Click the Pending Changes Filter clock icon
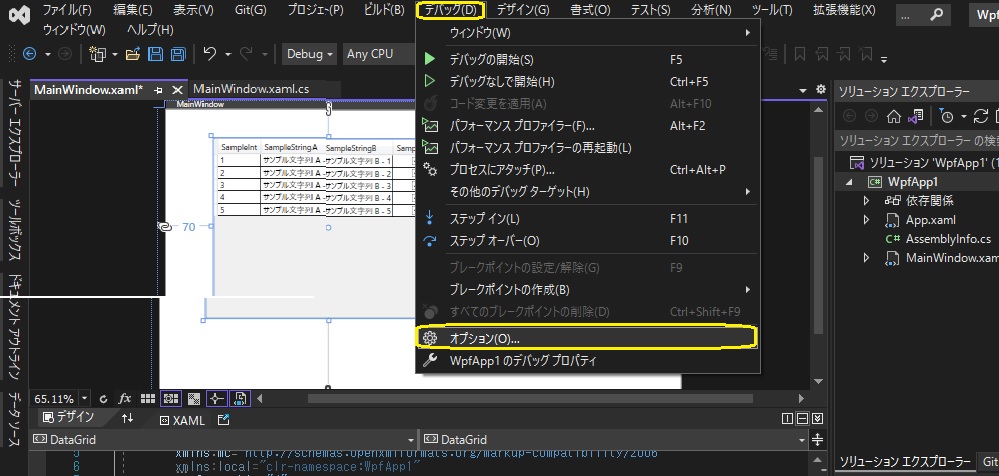Screen dimensions: 999x476 point(947,117)
